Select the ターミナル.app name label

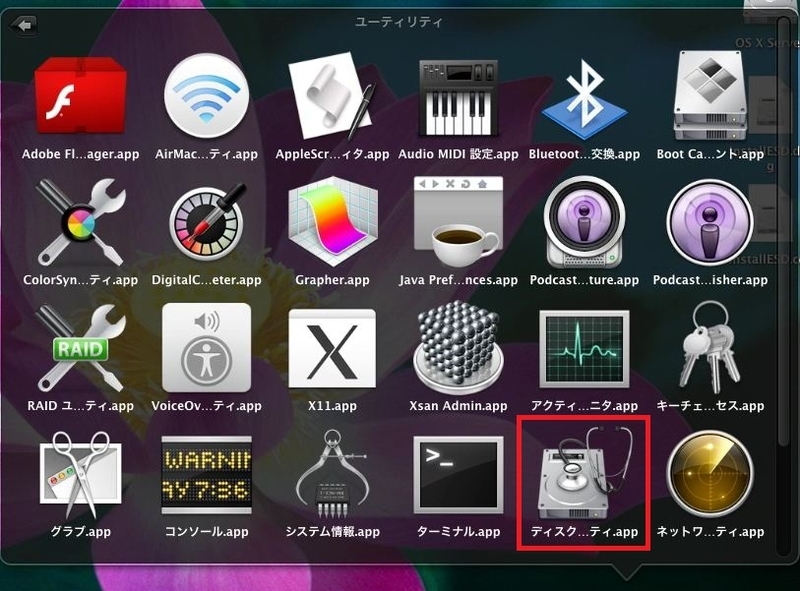pyautogui.click(x=458, y=531)
